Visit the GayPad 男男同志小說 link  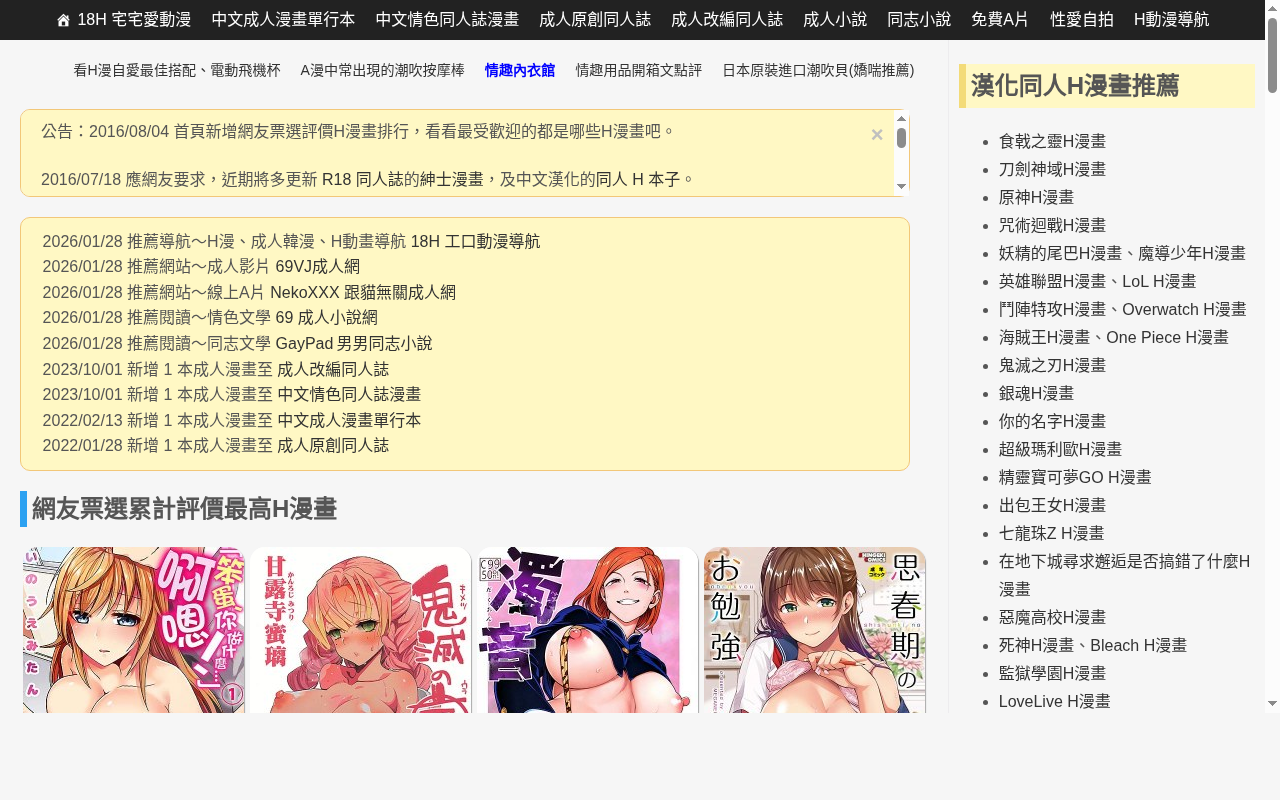click(354, 343)
